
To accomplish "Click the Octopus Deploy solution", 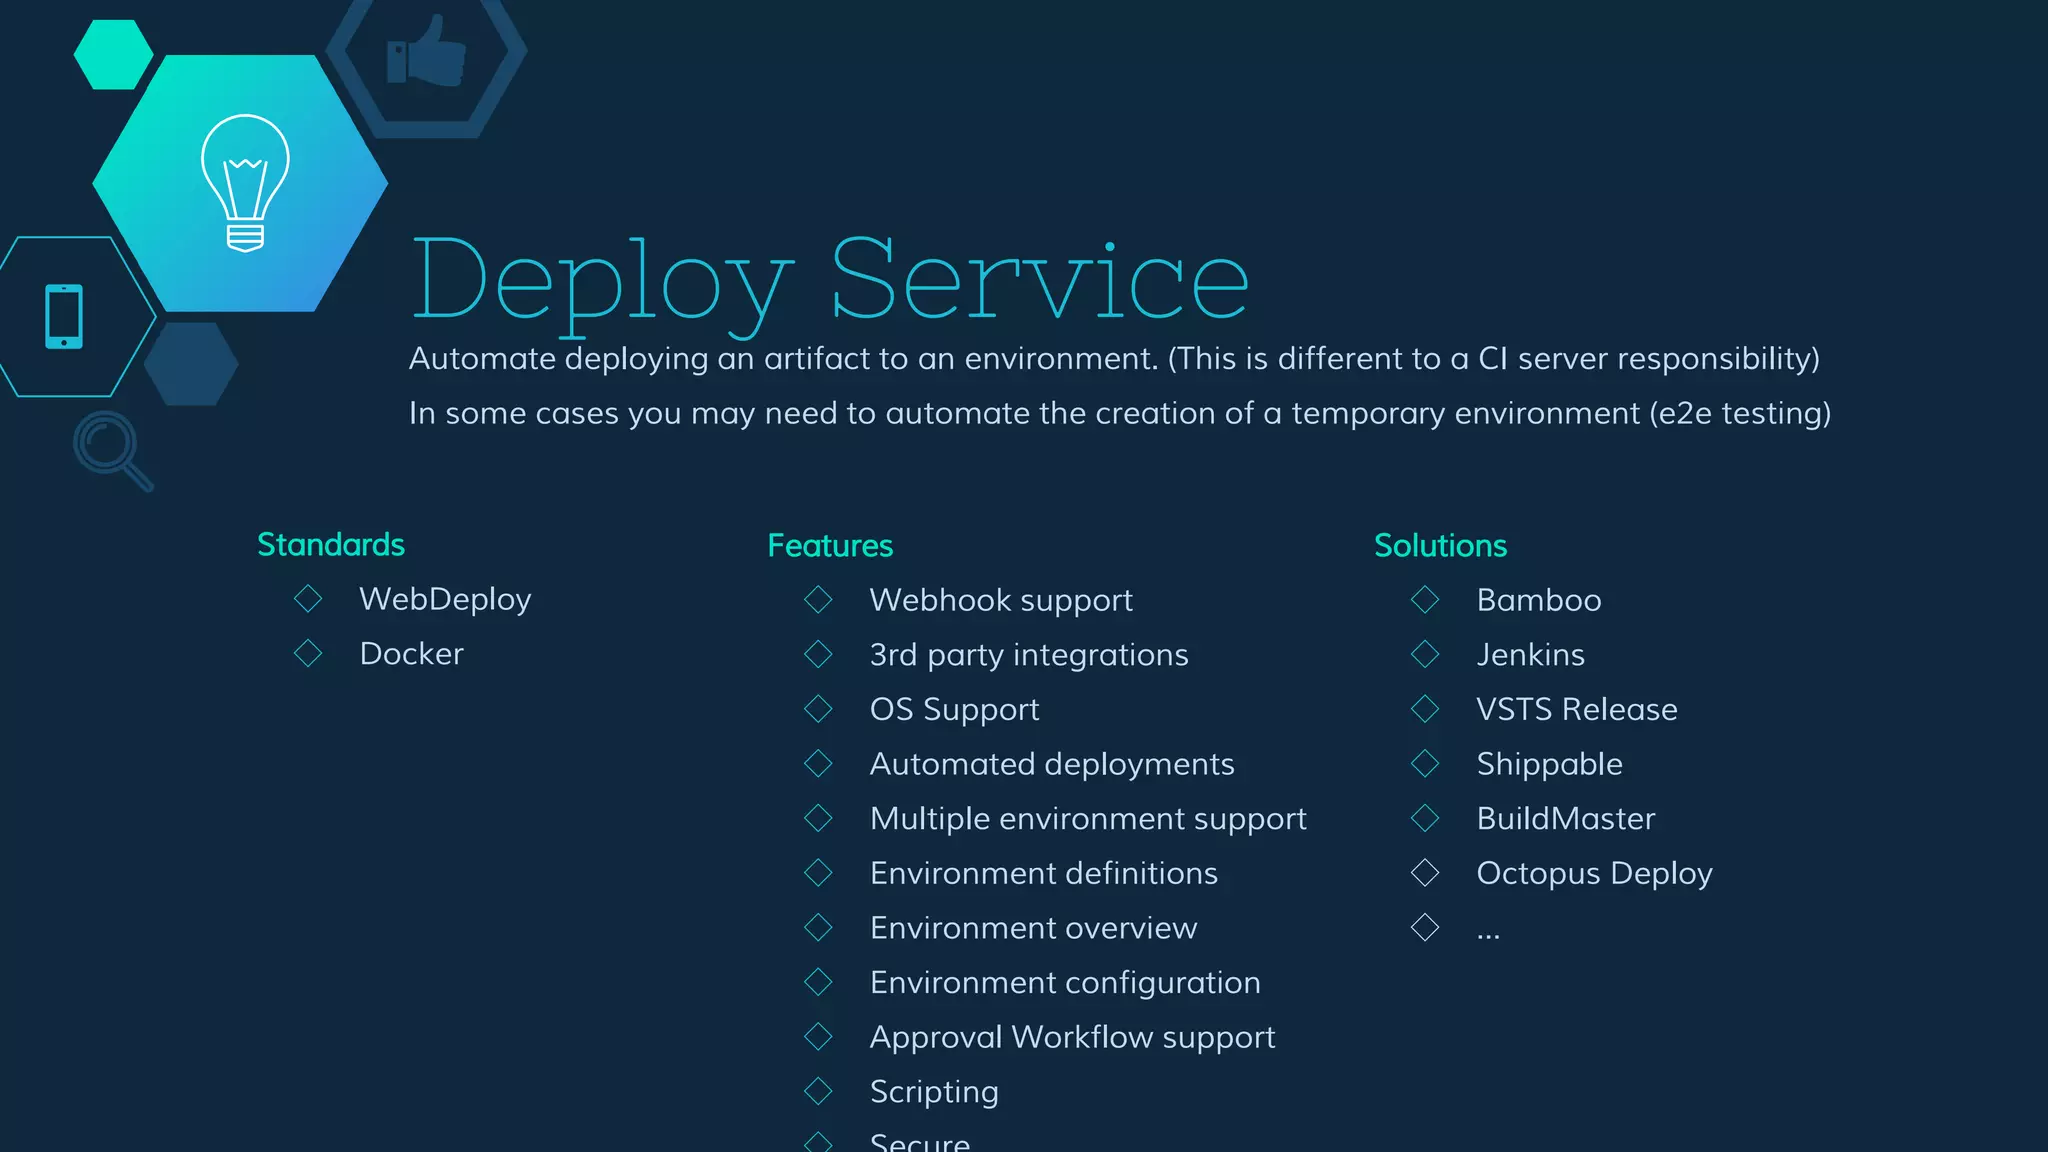I will (1594, 874).
